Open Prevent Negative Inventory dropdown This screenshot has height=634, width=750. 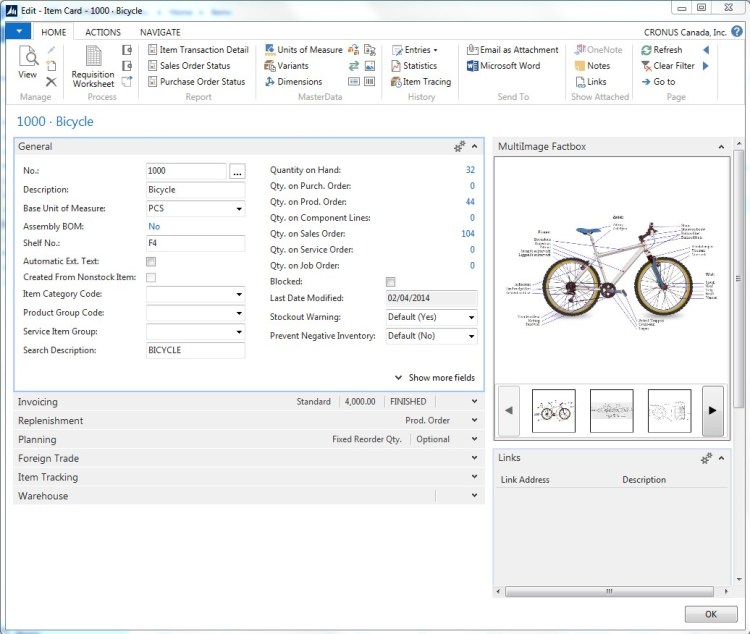point(471,336)
